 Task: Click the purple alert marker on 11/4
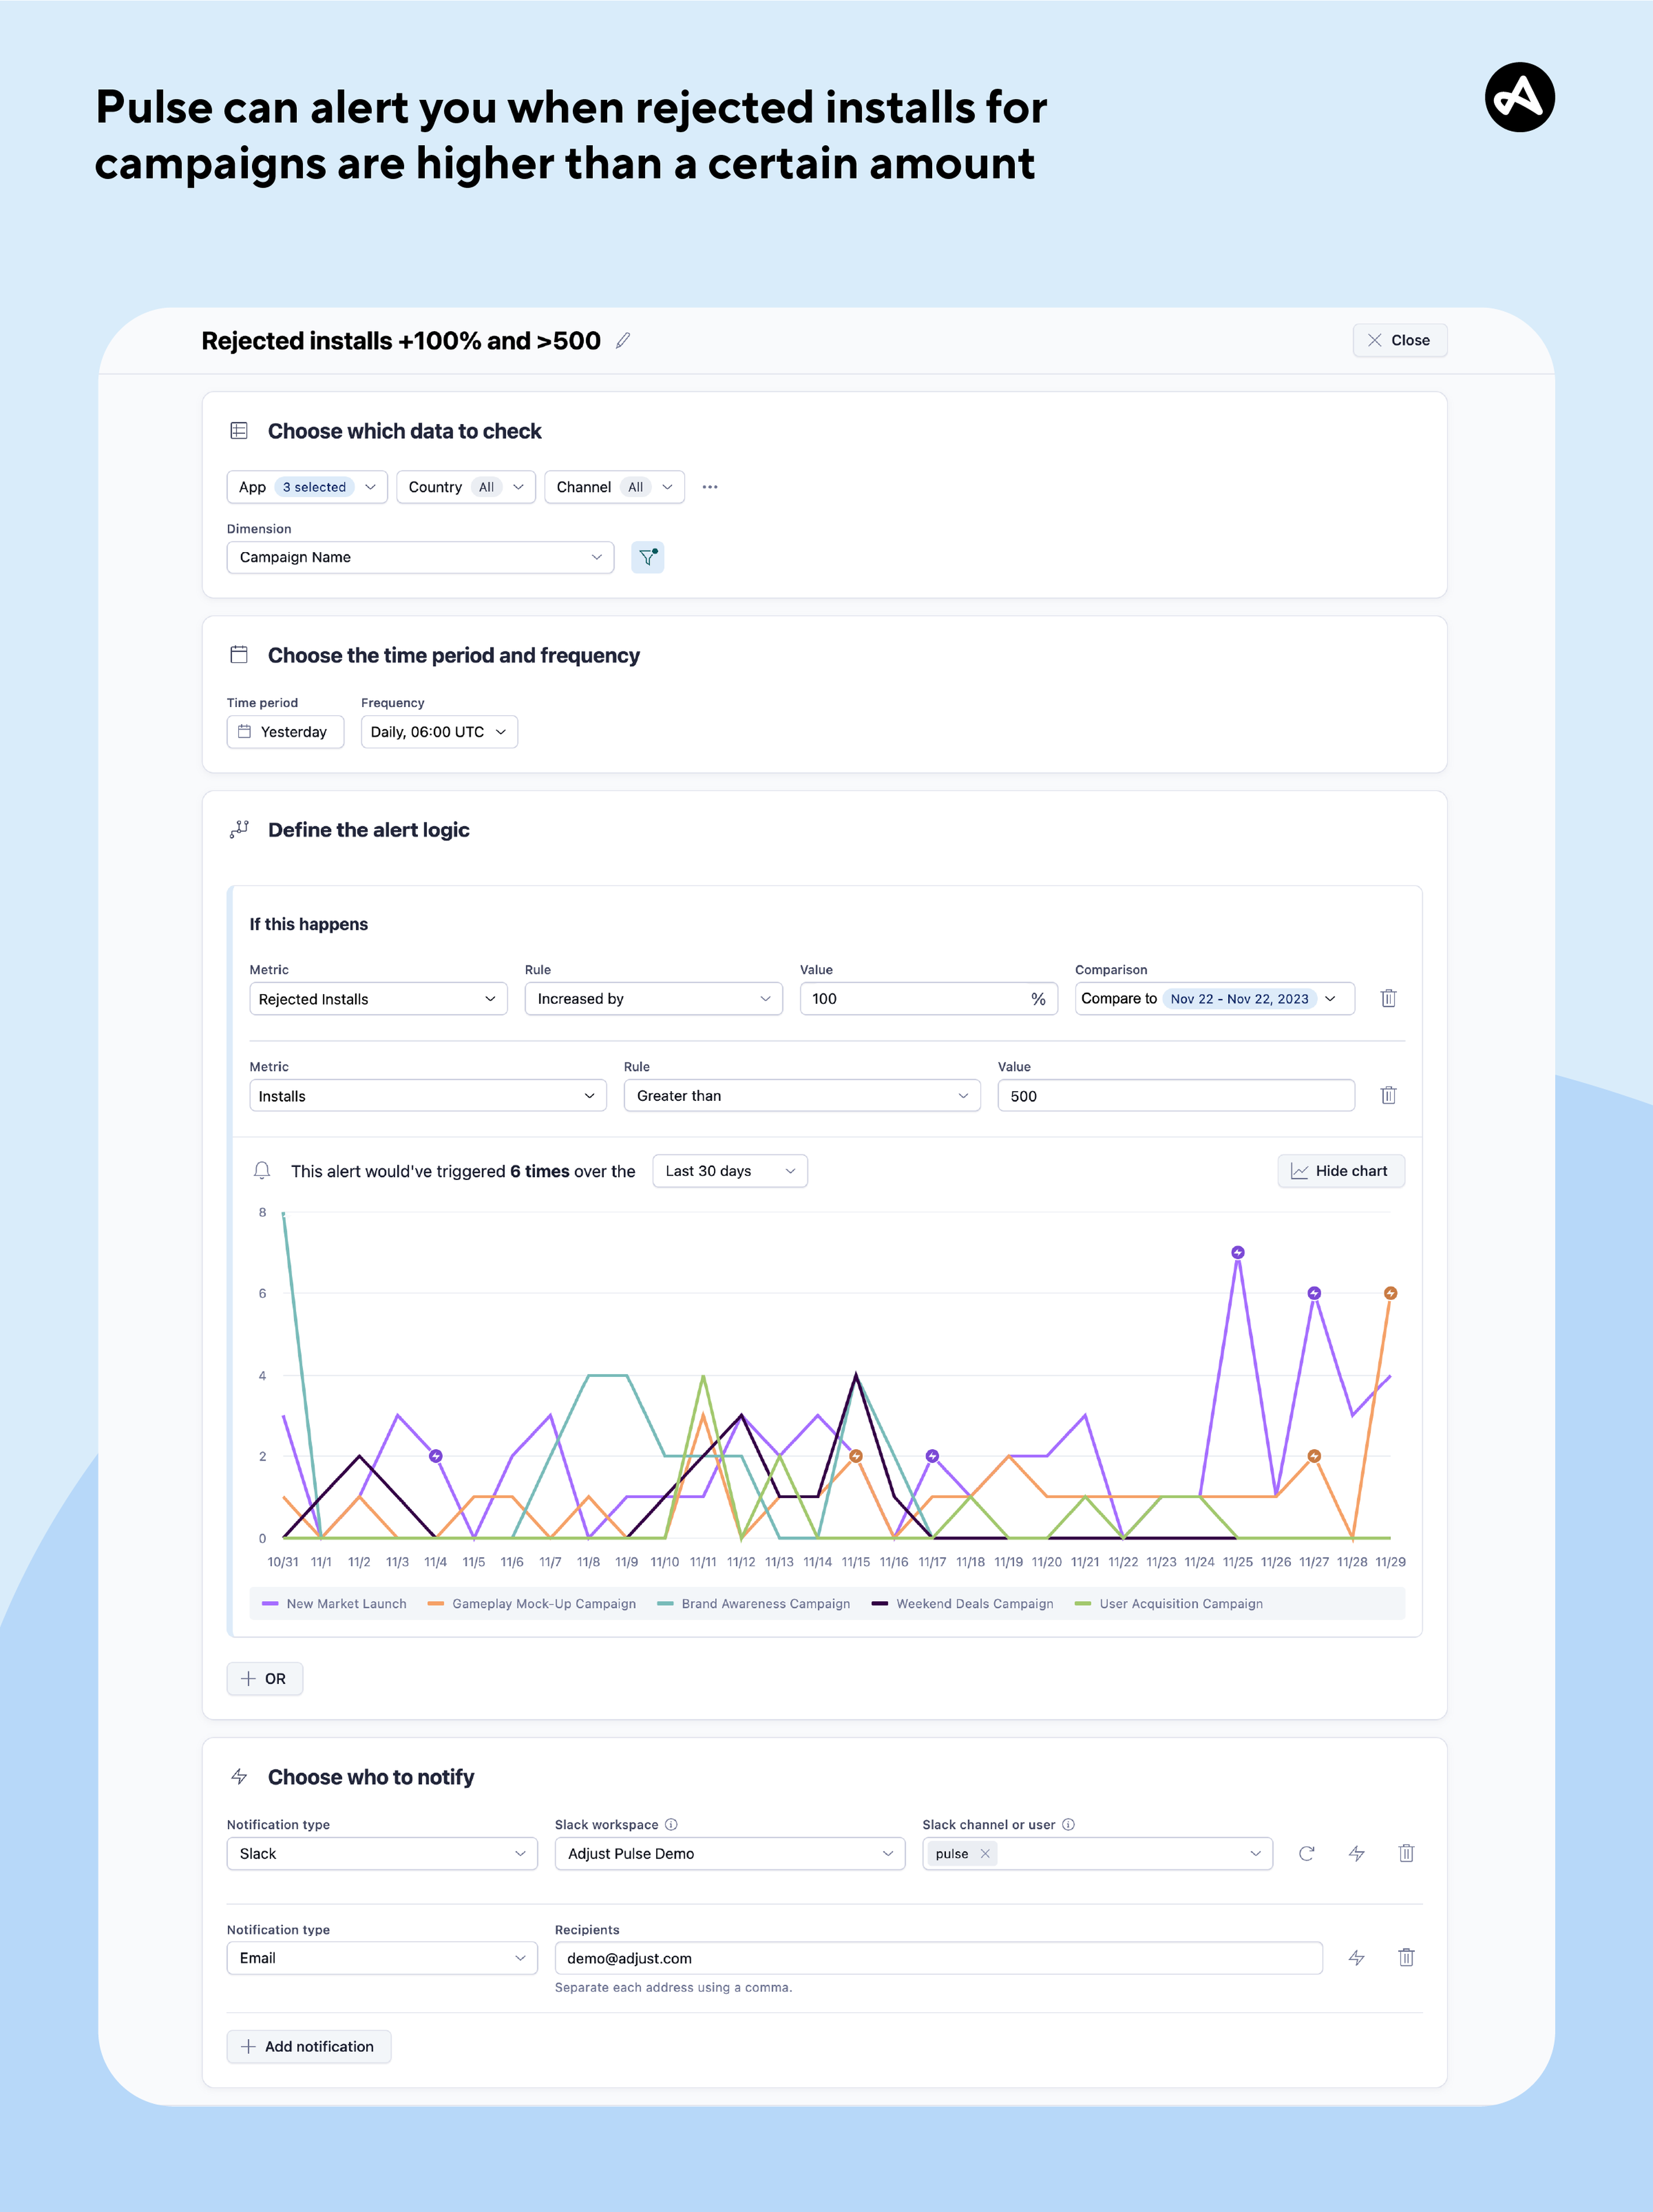pyautogui.click(x=436, y=1456)
